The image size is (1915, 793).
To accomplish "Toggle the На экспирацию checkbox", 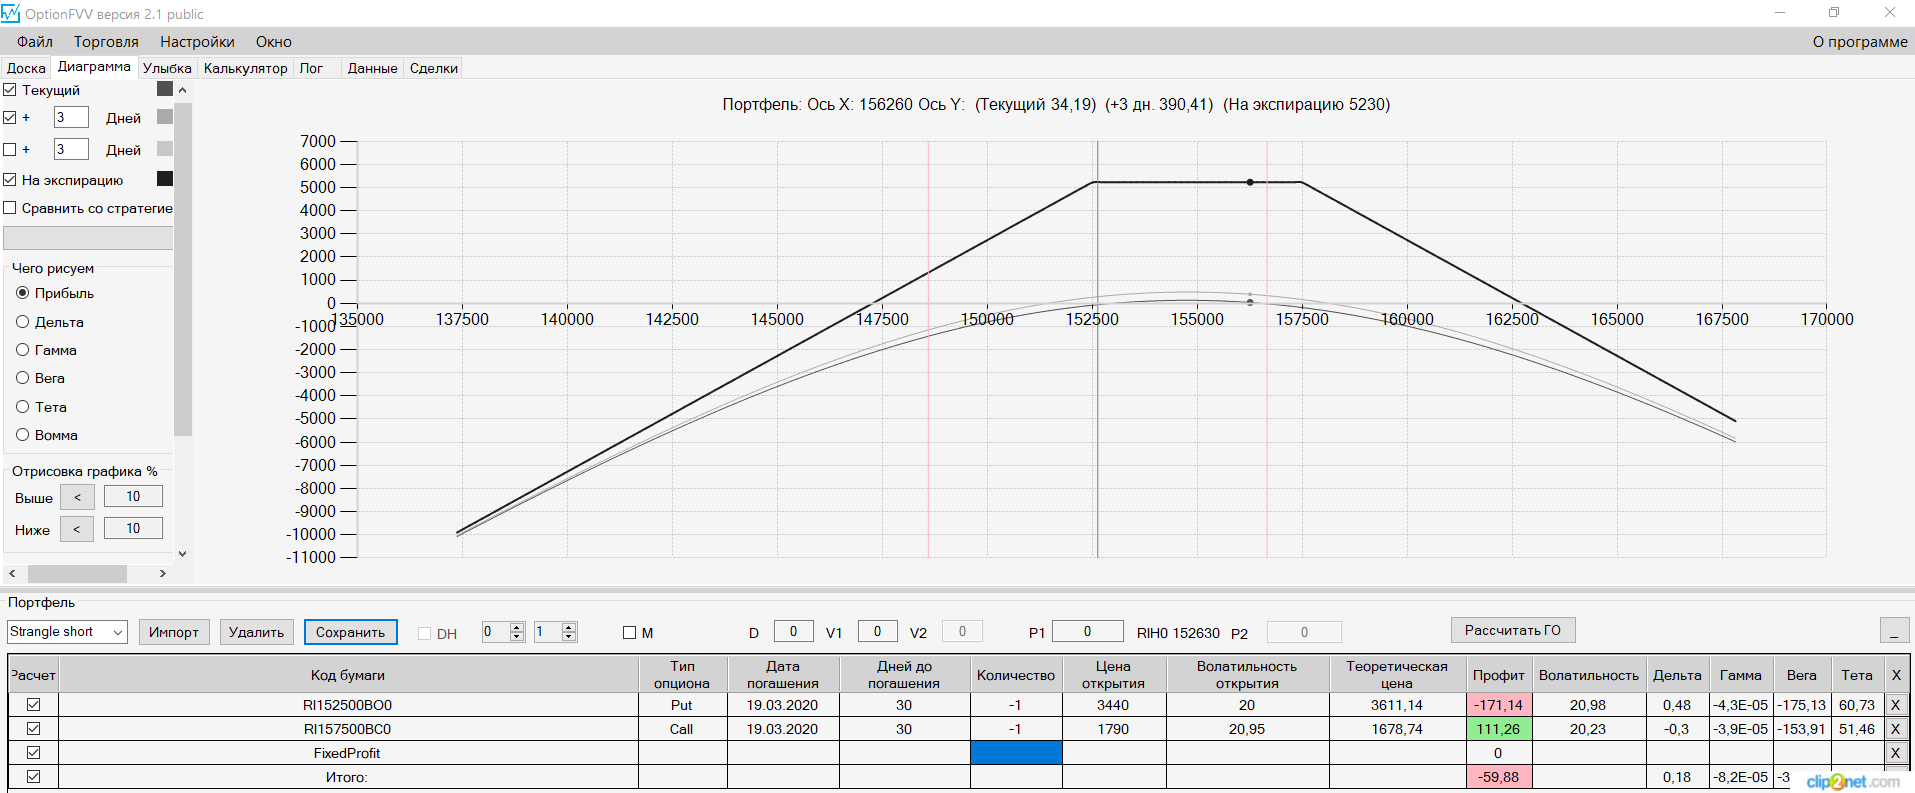I will point(10,180).
